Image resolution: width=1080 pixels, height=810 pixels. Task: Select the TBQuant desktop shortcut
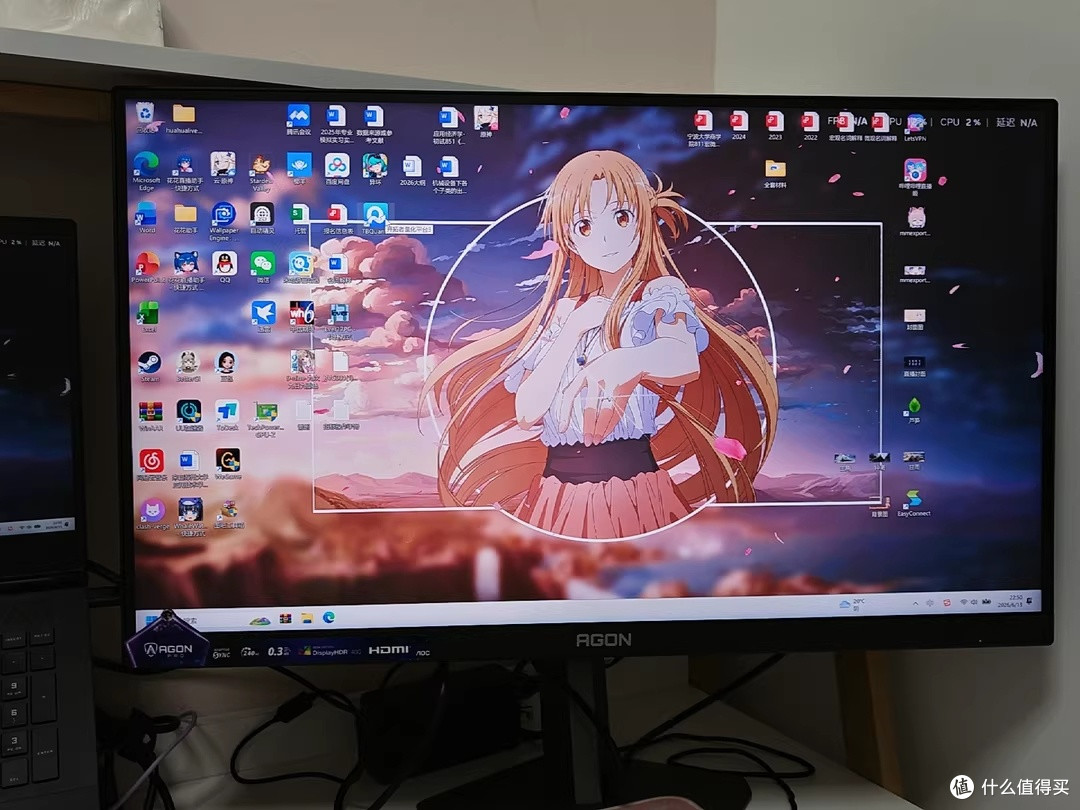pos(375,219)
